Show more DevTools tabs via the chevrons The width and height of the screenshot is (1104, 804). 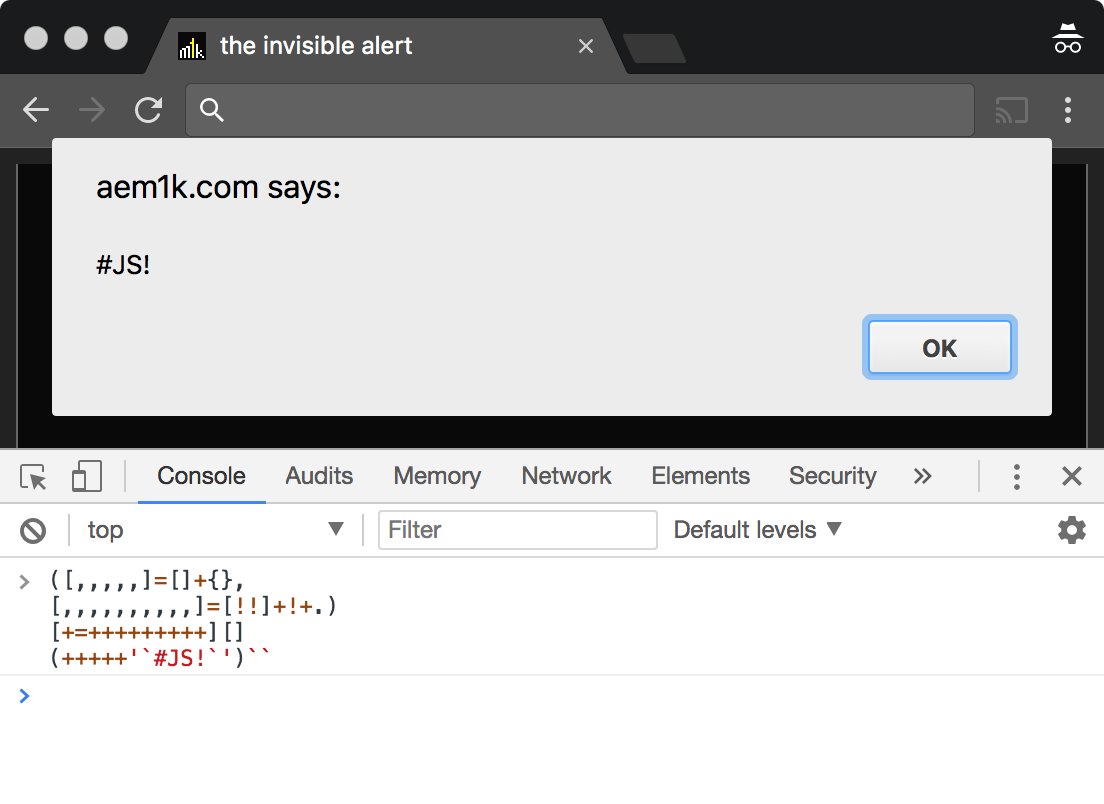tap(922, 477)
